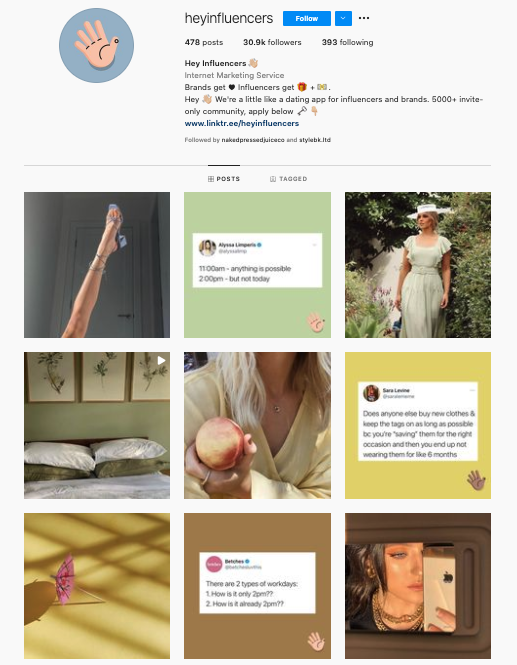This screenshot has height=665, width=517.
Task: Click the tagged person icon beside TAGGED
Action: tap(273, 179)
